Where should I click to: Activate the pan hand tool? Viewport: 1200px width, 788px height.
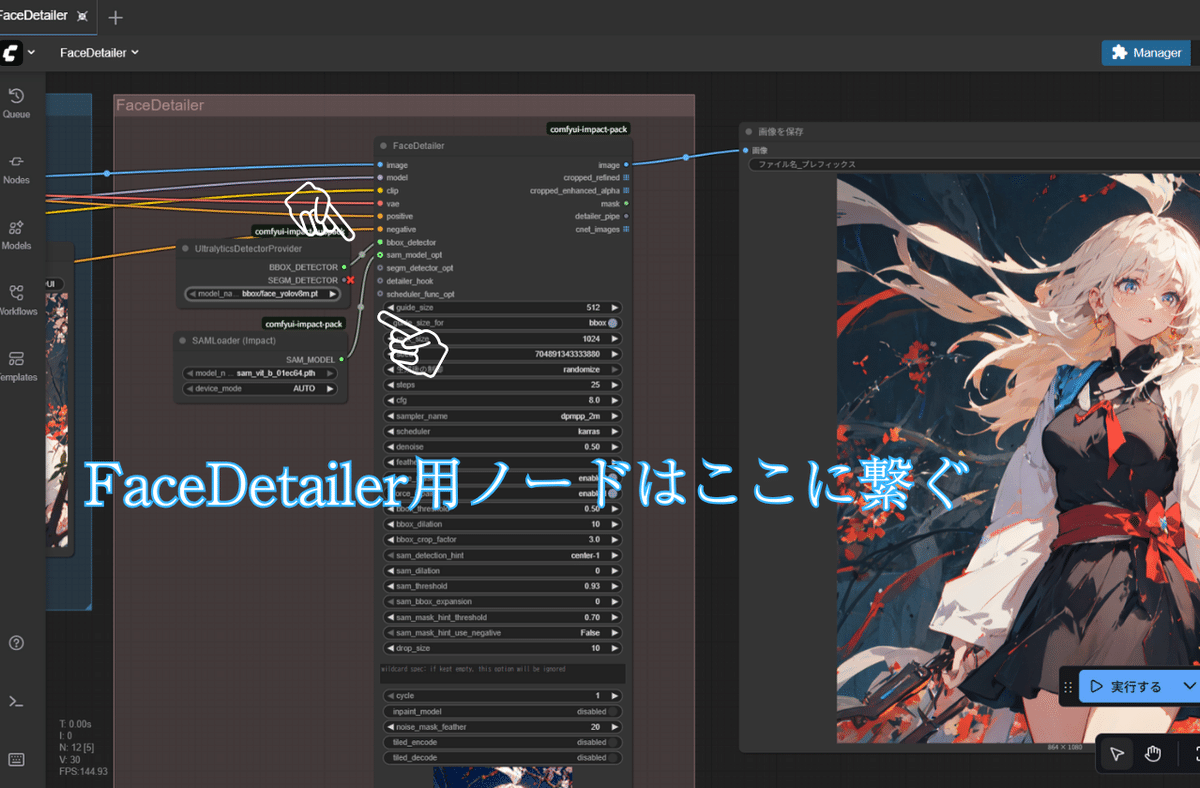(1155, 753)
